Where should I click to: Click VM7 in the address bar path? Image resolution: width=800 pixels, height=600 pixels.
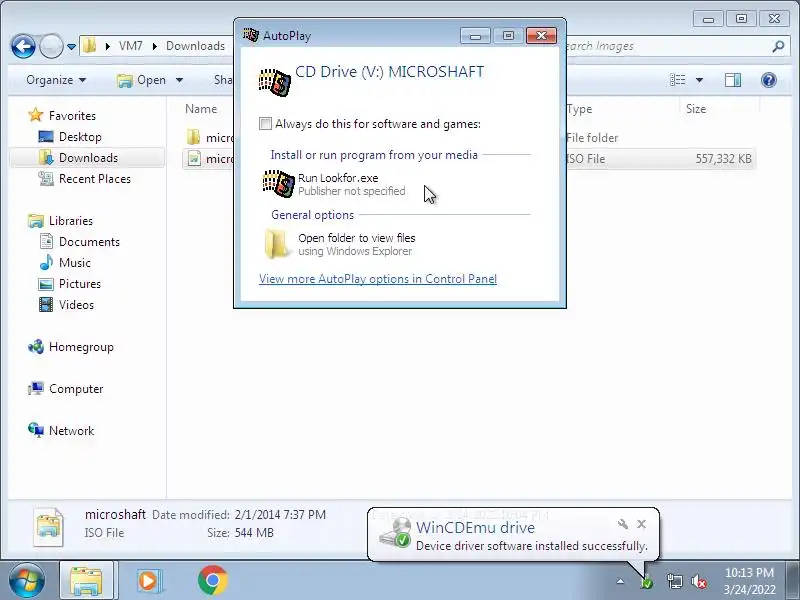tap(131, 46)
